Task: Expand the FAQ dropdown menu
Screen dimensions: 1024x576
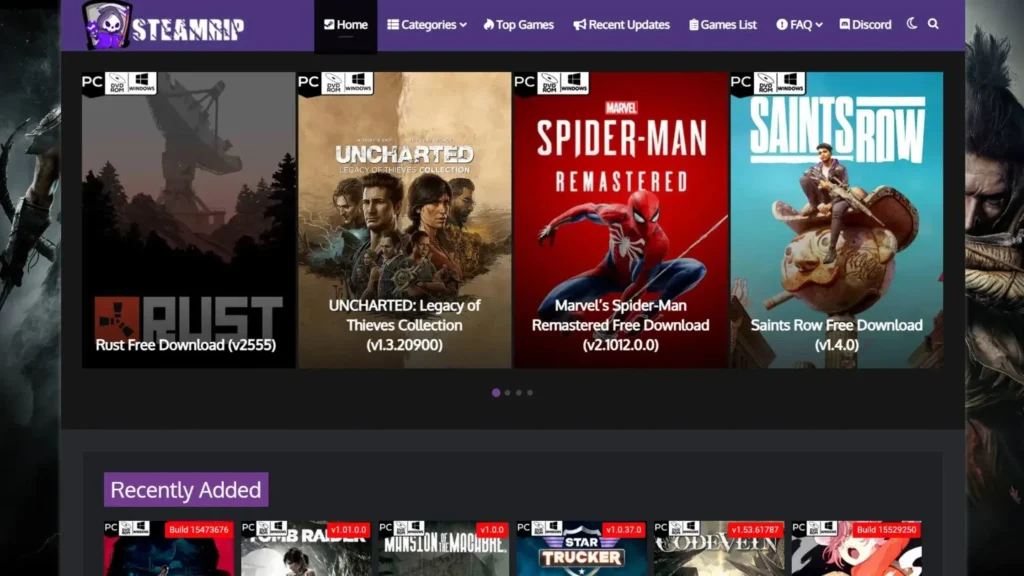Action: 799,24
